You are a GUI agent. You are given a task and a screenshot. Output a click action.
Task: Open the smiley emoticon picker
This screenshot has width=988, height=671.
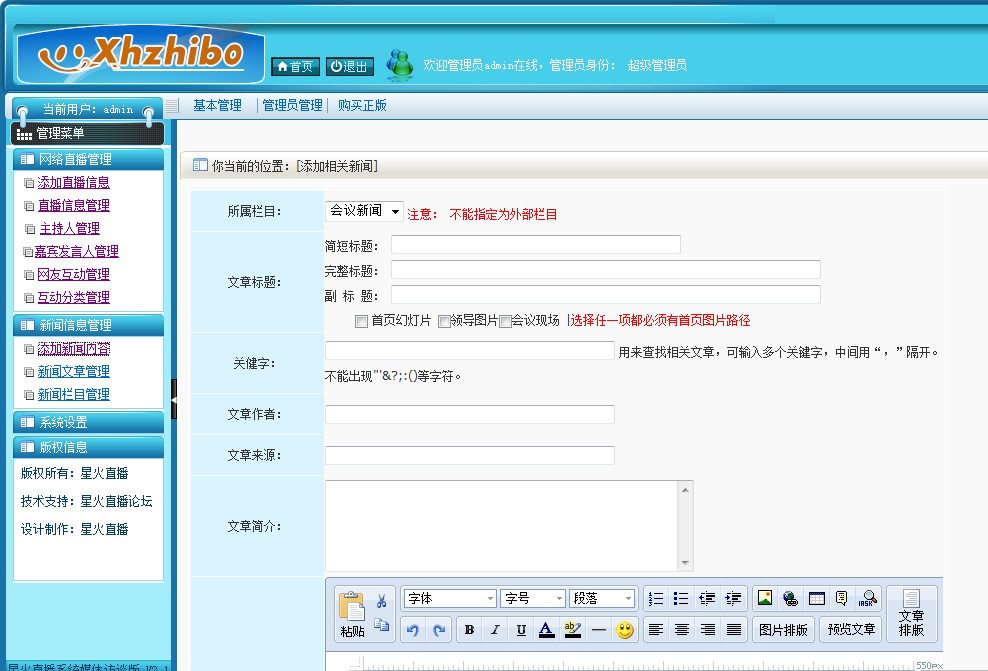pos(624,629)
